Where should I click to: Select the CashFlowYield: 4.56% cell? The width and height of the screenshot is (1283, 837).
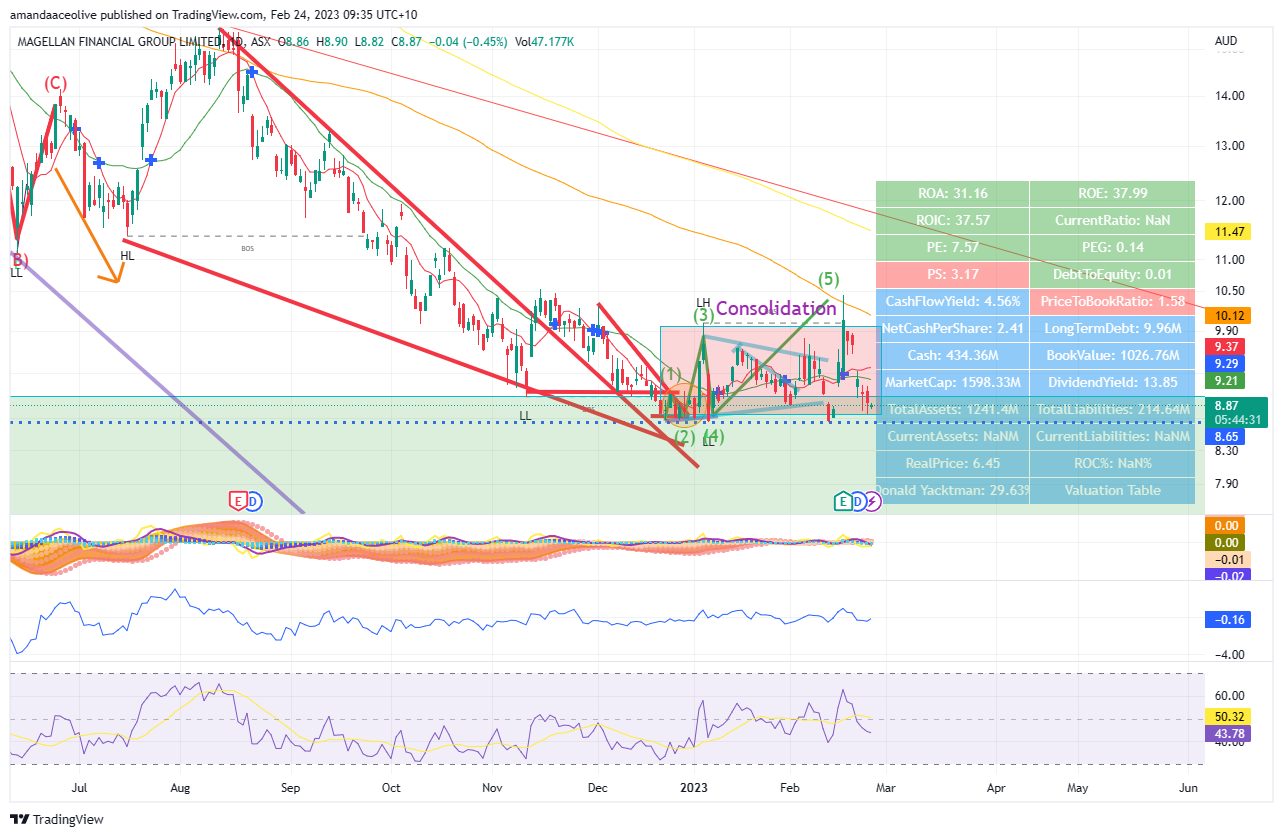(951, 301)
